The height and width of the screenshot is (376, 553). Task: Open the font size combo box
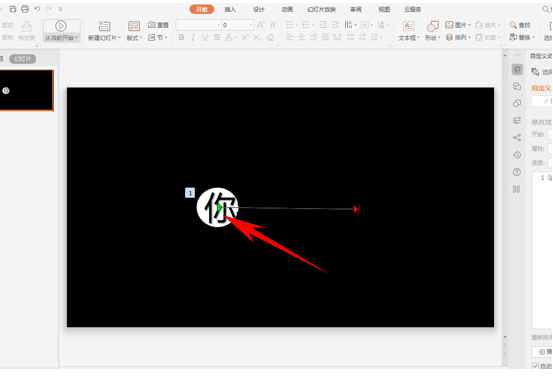click(238, 25)
